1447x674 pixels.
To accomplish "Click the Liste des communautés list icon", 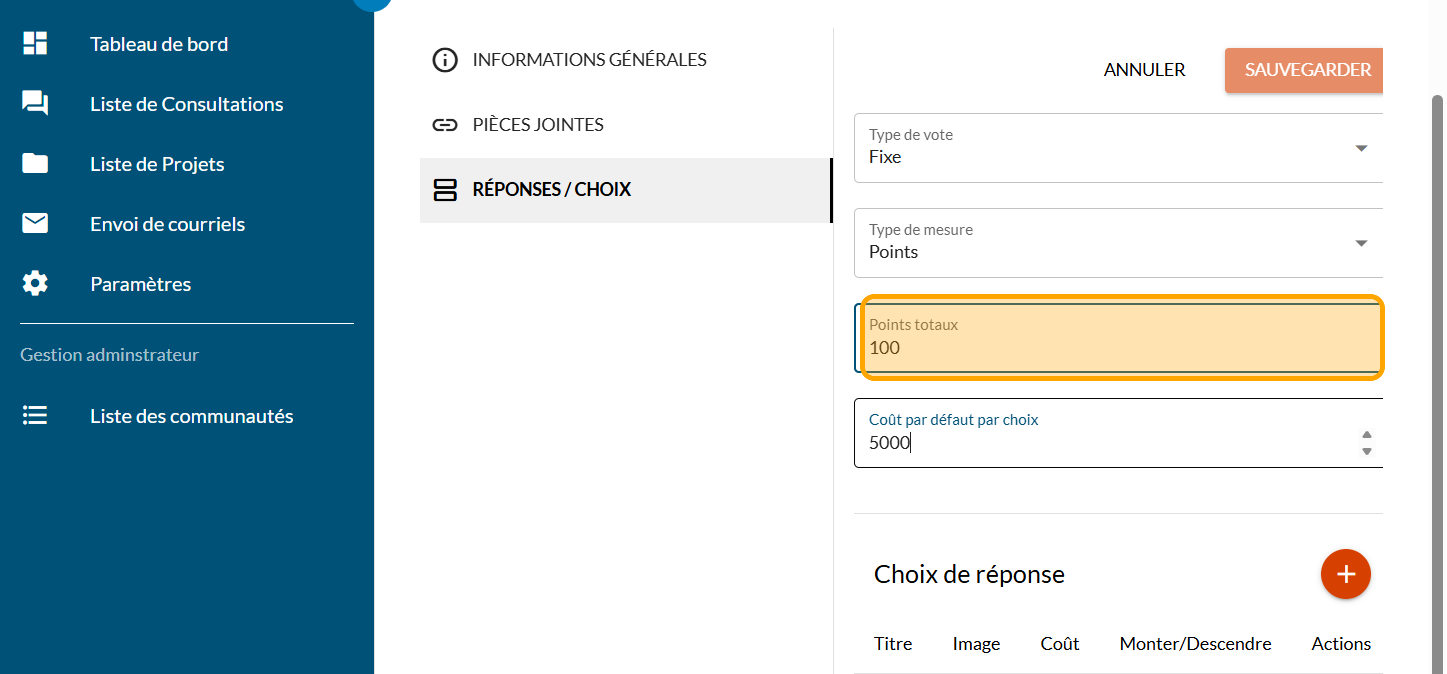I will pos(35,416).
